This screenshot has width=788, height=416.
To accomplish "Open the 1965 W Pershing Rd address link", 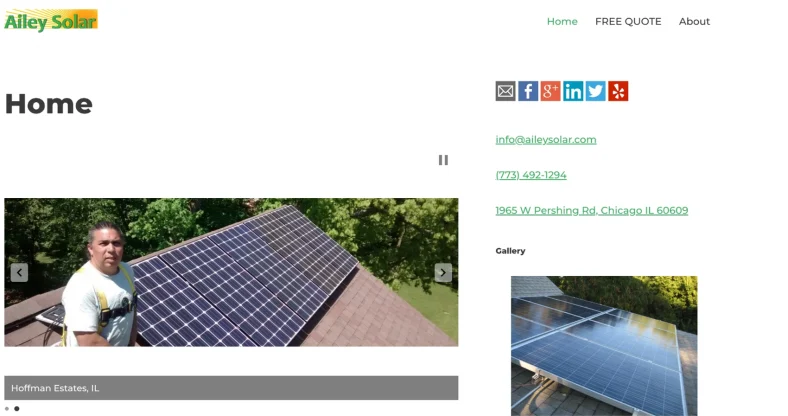I will (592, 211).
